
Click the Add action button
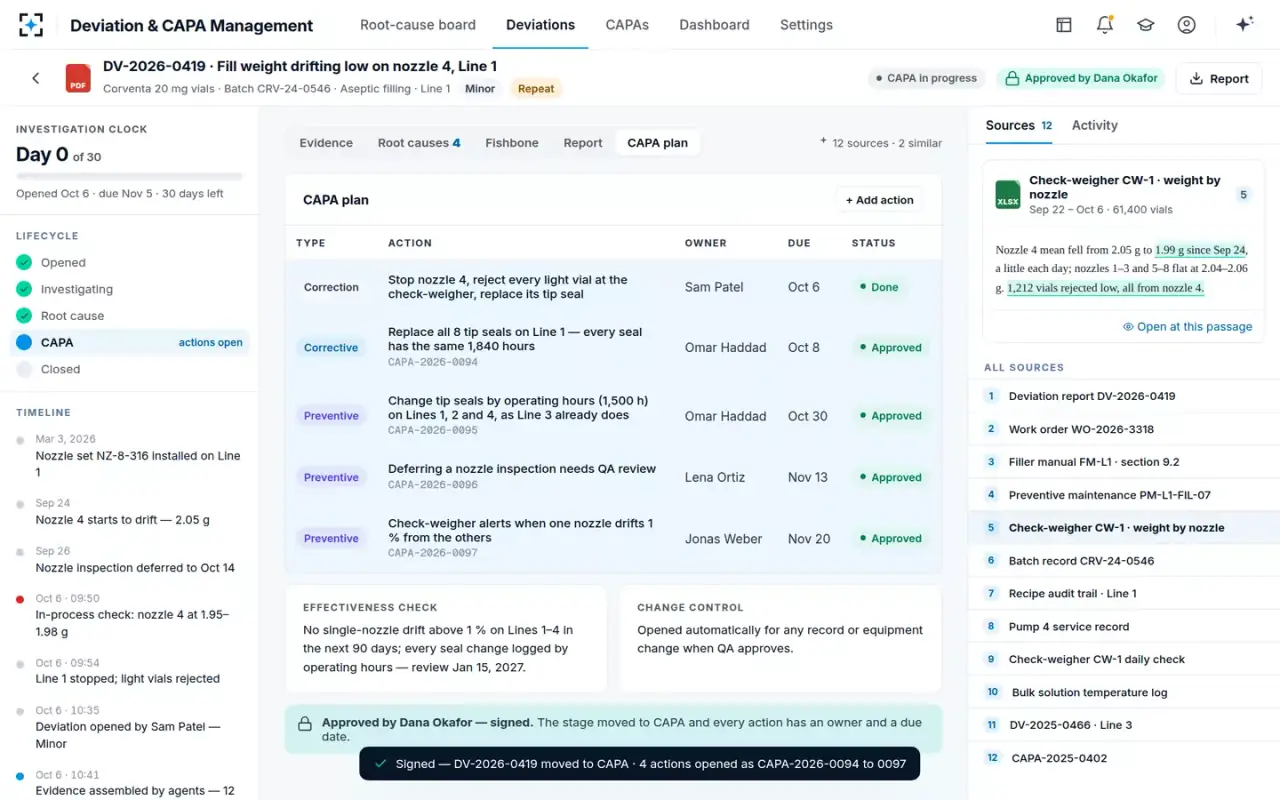(880, 200)
